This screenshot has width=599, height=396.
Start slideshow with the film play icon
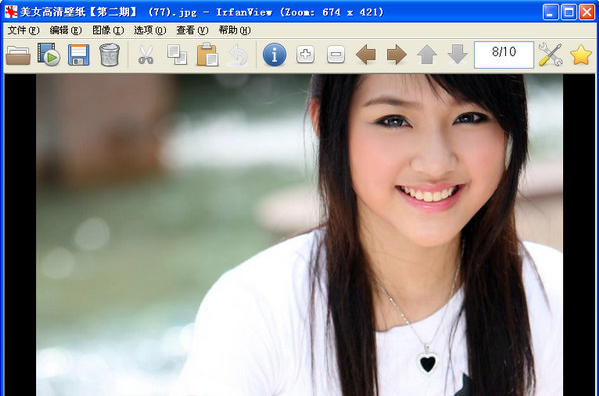(x=49, y=55)
